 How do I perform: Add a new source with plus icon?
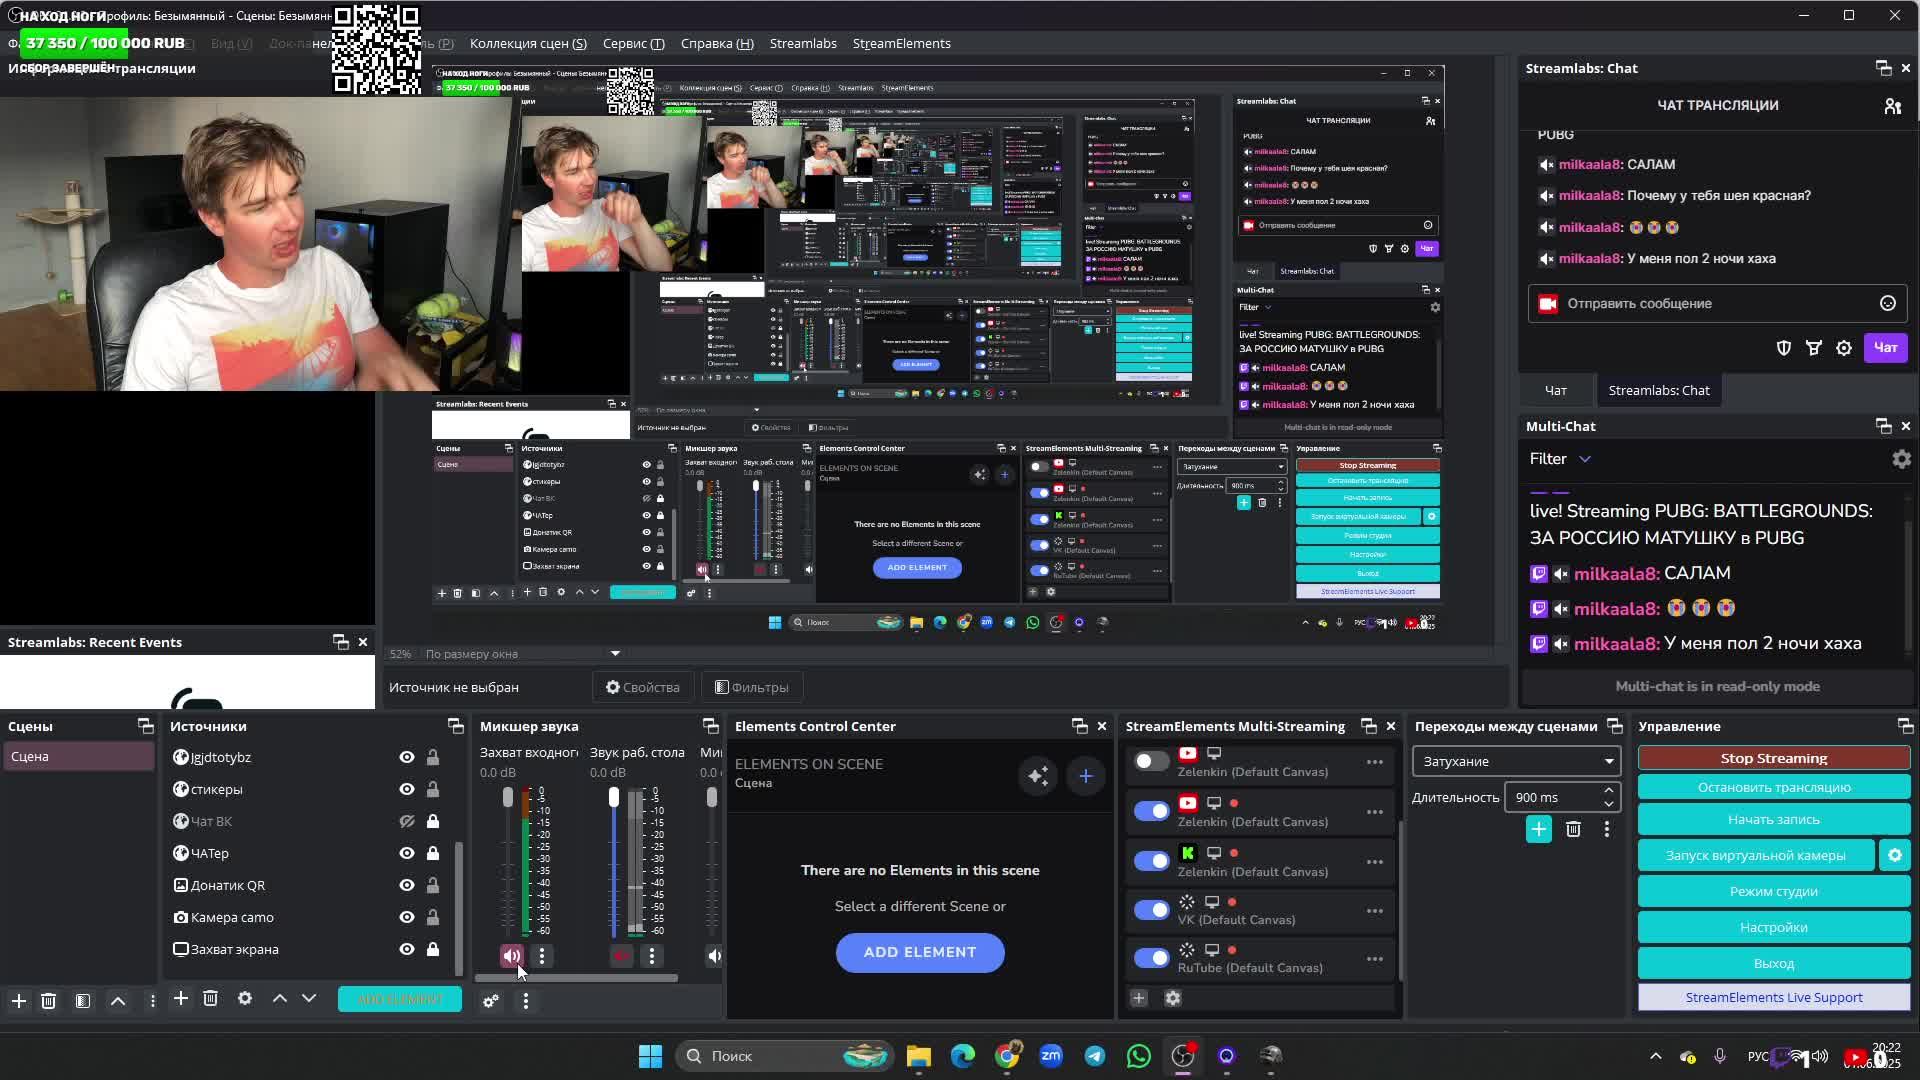[181, 998]
